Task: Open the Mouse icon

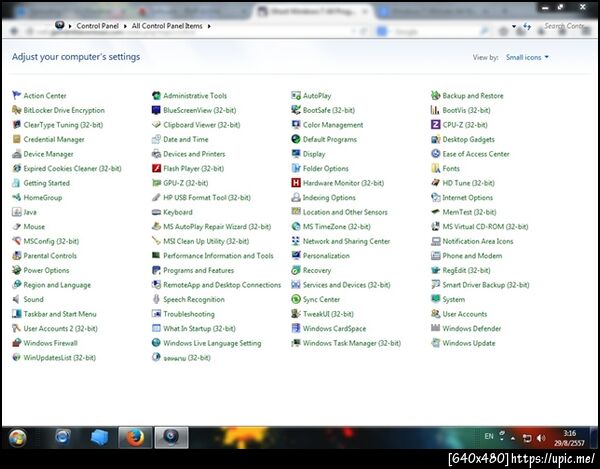Action: coord(16,226)
